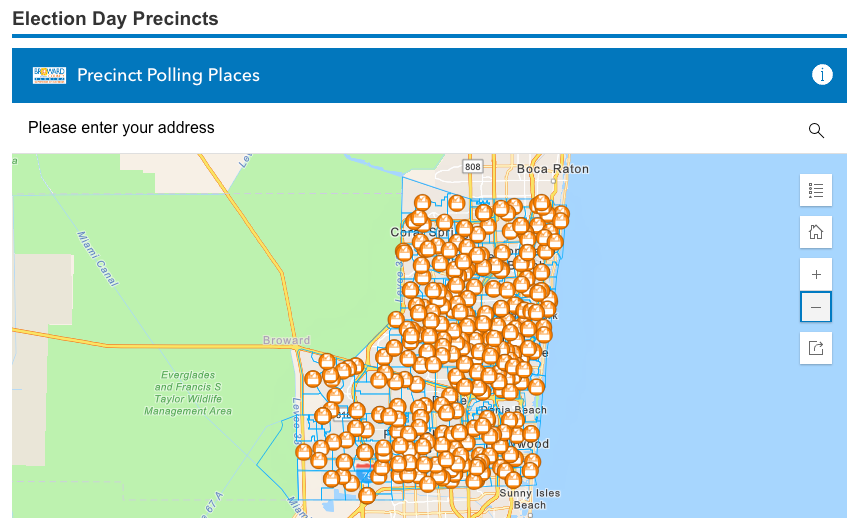Zoom out with the minus button
This screenshot has width=847, height=518.
(x=816, y=307)
